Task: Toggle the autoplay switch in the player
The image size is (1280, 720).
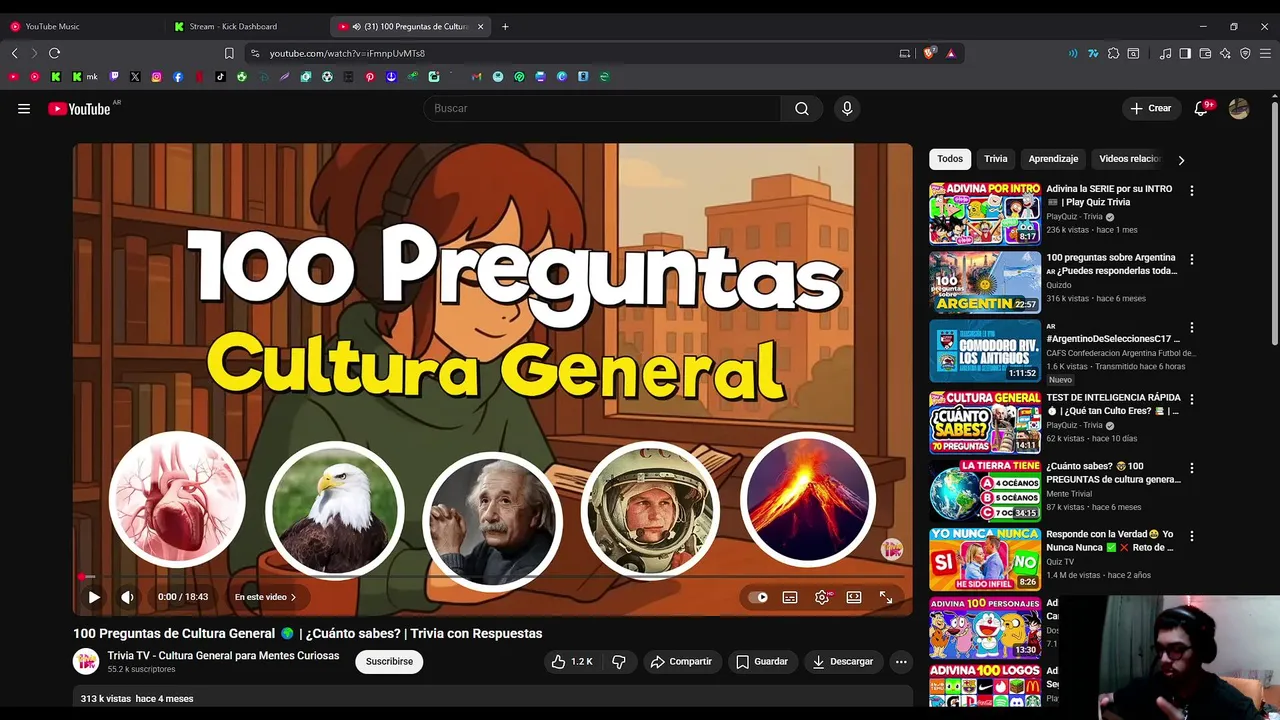Action: (x=758, y=597)
